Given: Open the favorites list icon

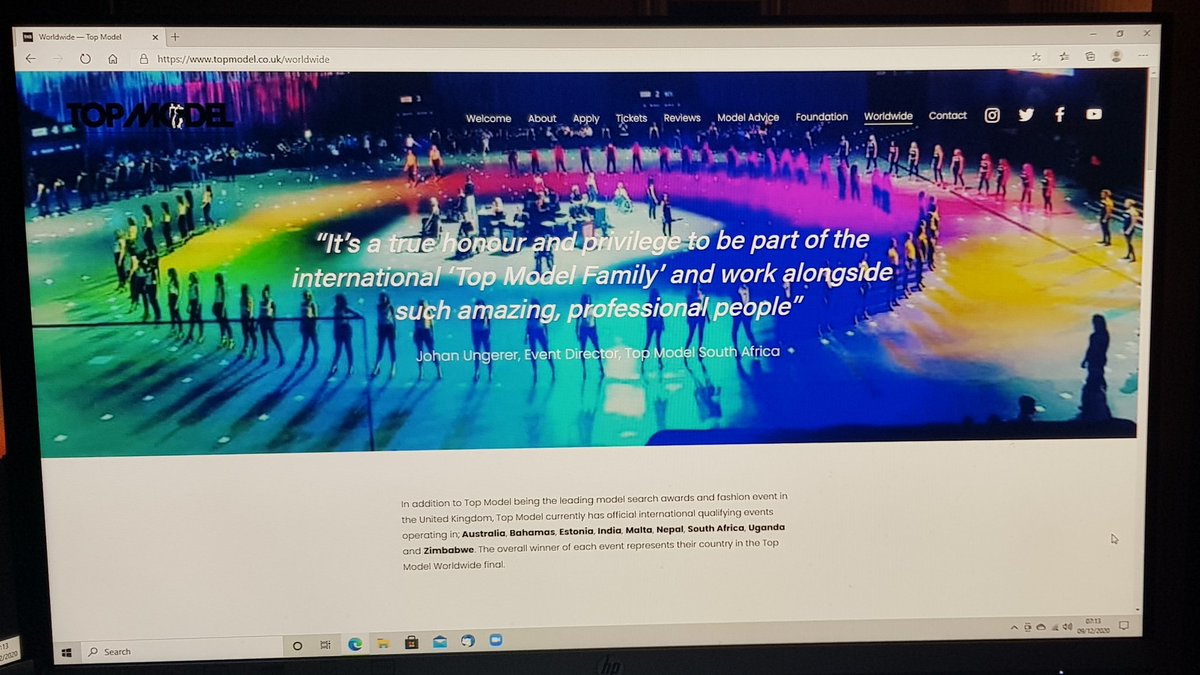Looking at the screenshot, I should 1064,56.
